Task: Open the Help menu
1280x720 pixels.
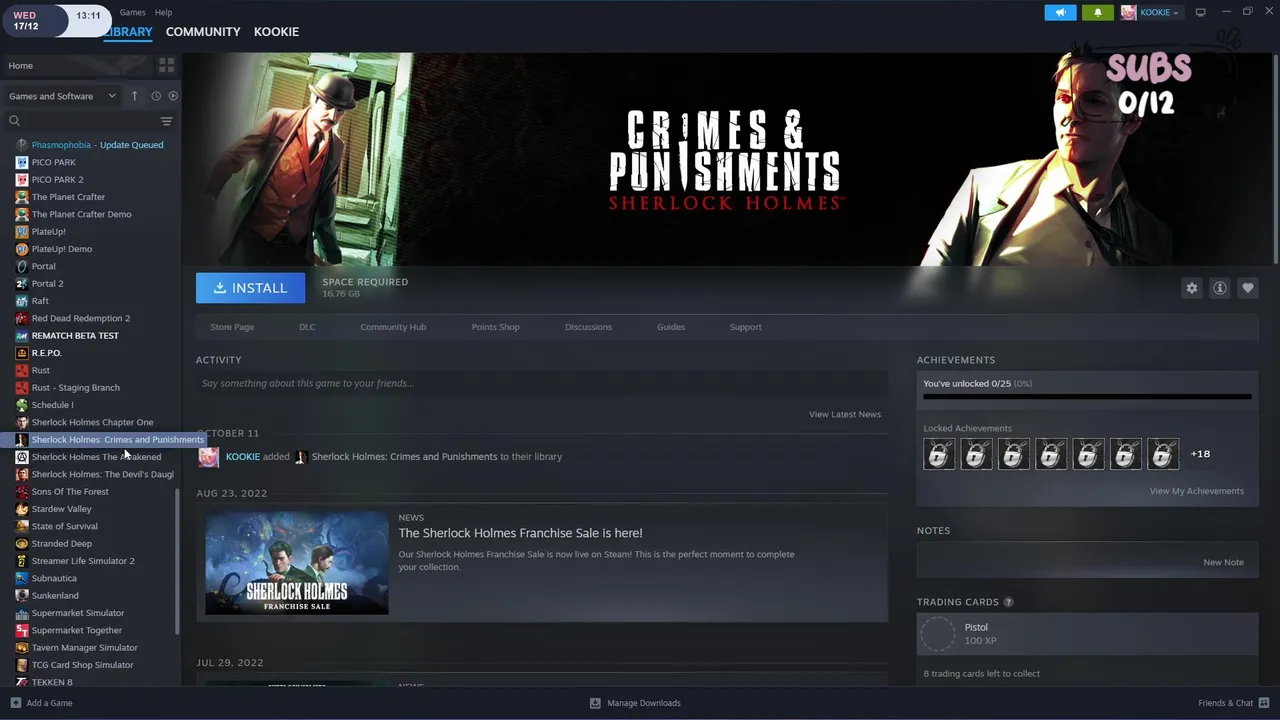Action: click(x=164, y=13)
